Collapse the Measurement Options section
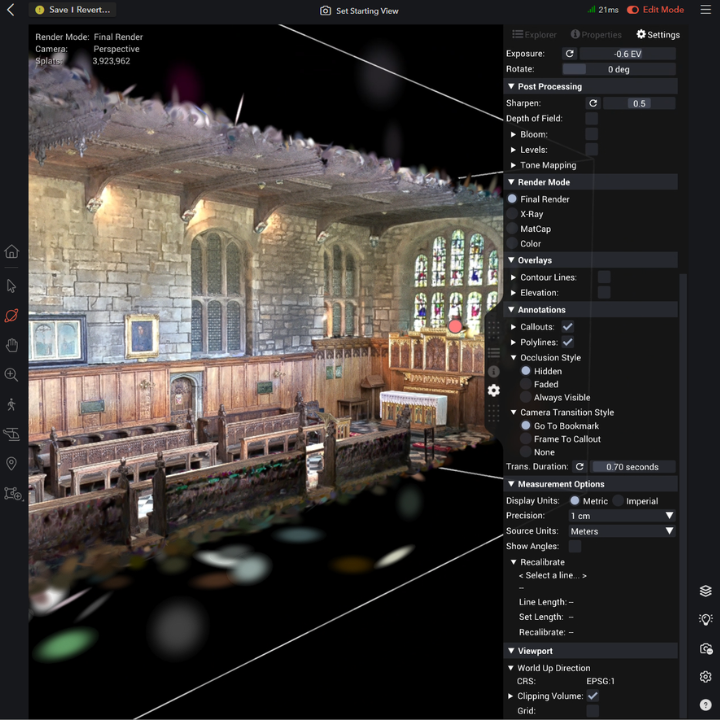This screenshot has height=720, width=720. tap(511, 484)
